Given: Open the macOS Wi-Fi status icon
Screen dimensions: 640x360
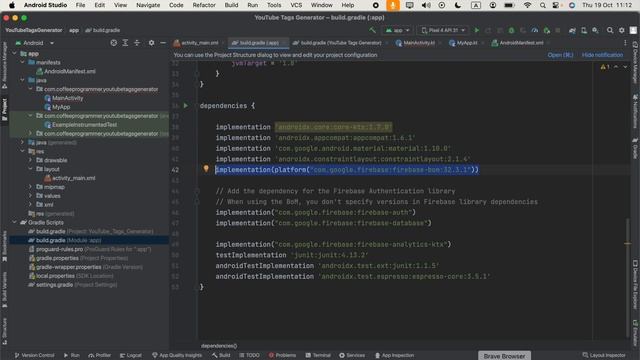Looking at the screenshot, I should click(x=527, y=5).
